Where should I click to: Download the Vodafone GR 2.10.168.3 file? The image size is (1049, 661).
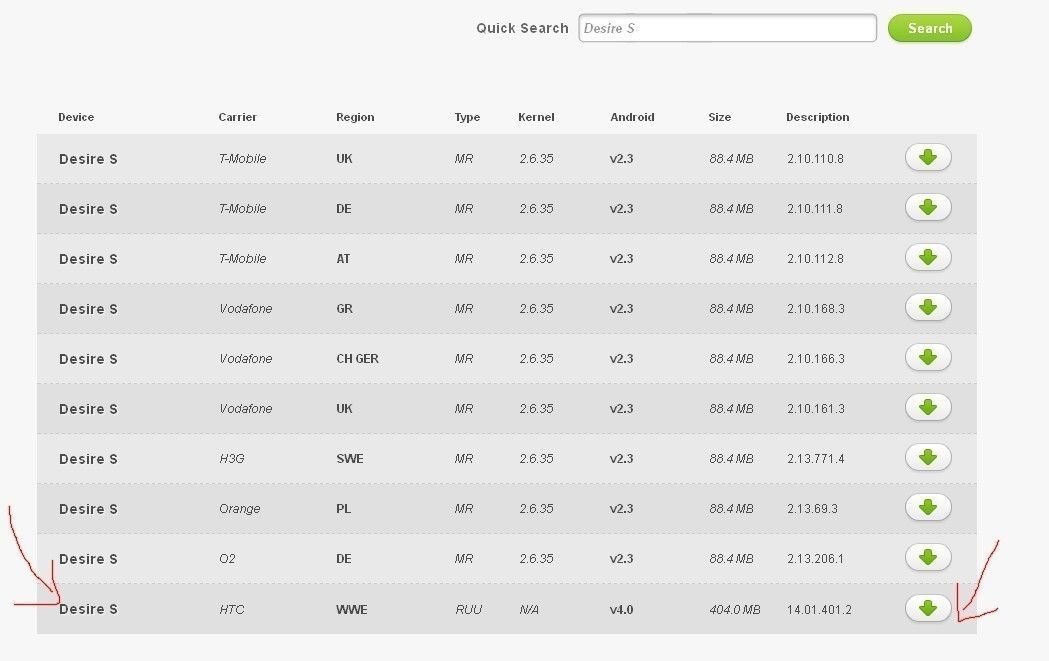click(x=928, y=308)
